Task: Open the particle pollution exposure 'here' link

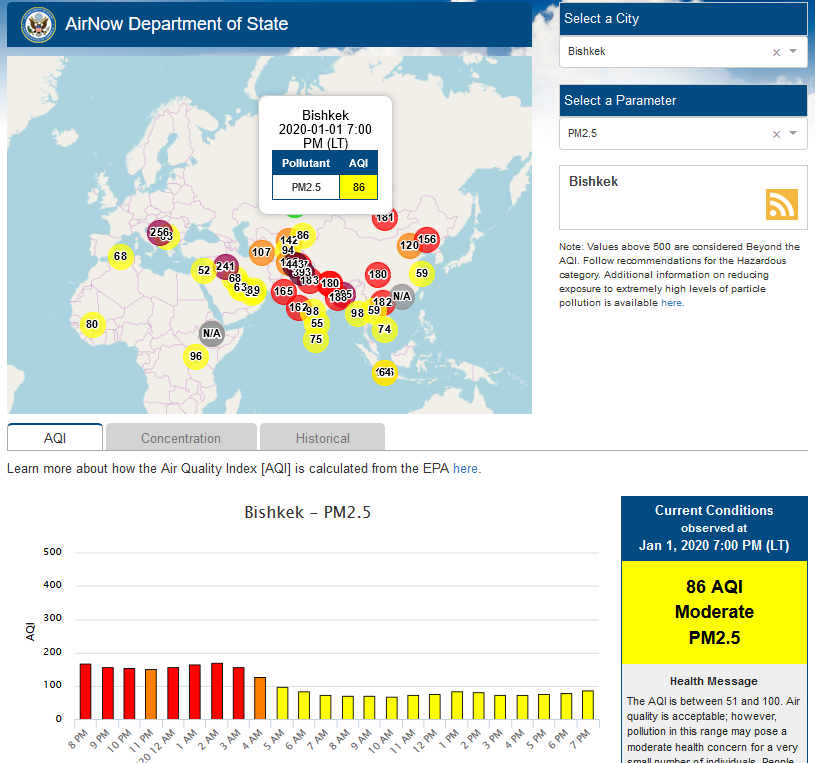Action: pos(671,302)
